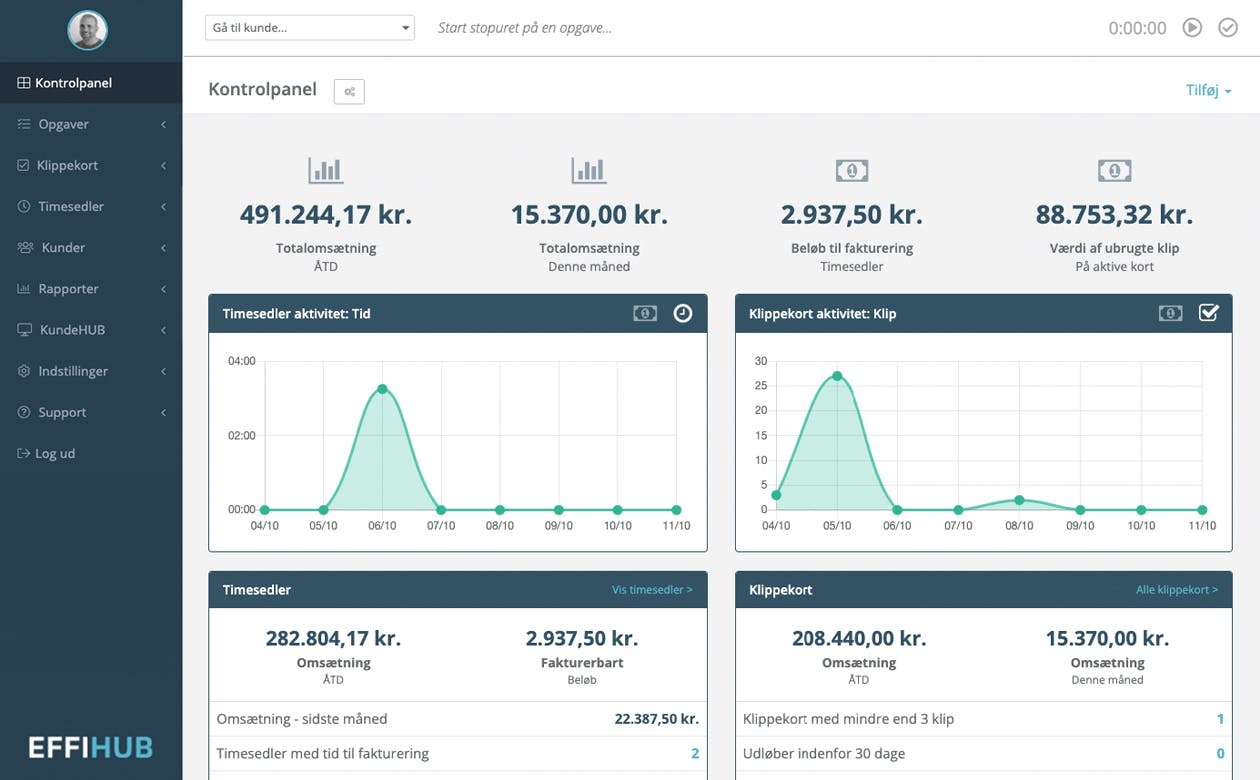Follow the 'Vis timesedler >' link

[x=652, y=590]
